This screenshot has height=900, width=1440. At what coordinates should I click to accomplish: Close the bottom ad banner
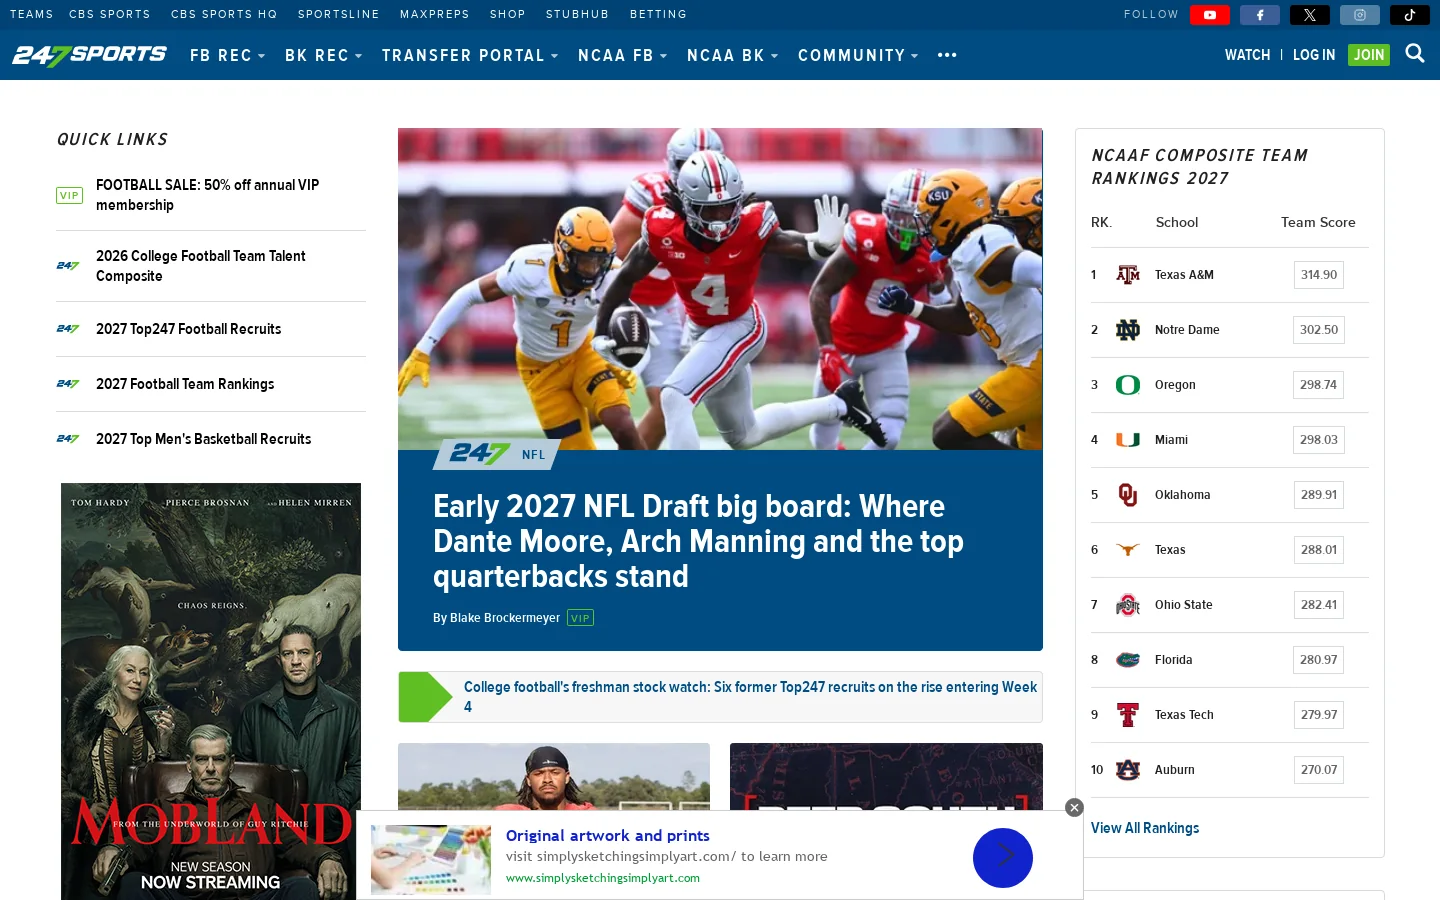pos(1074,808)
